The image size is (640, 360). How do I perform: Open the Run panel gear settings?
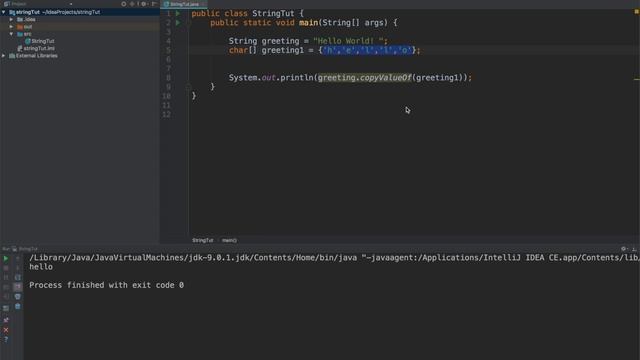pyautogui.click(x=624, y=249)
